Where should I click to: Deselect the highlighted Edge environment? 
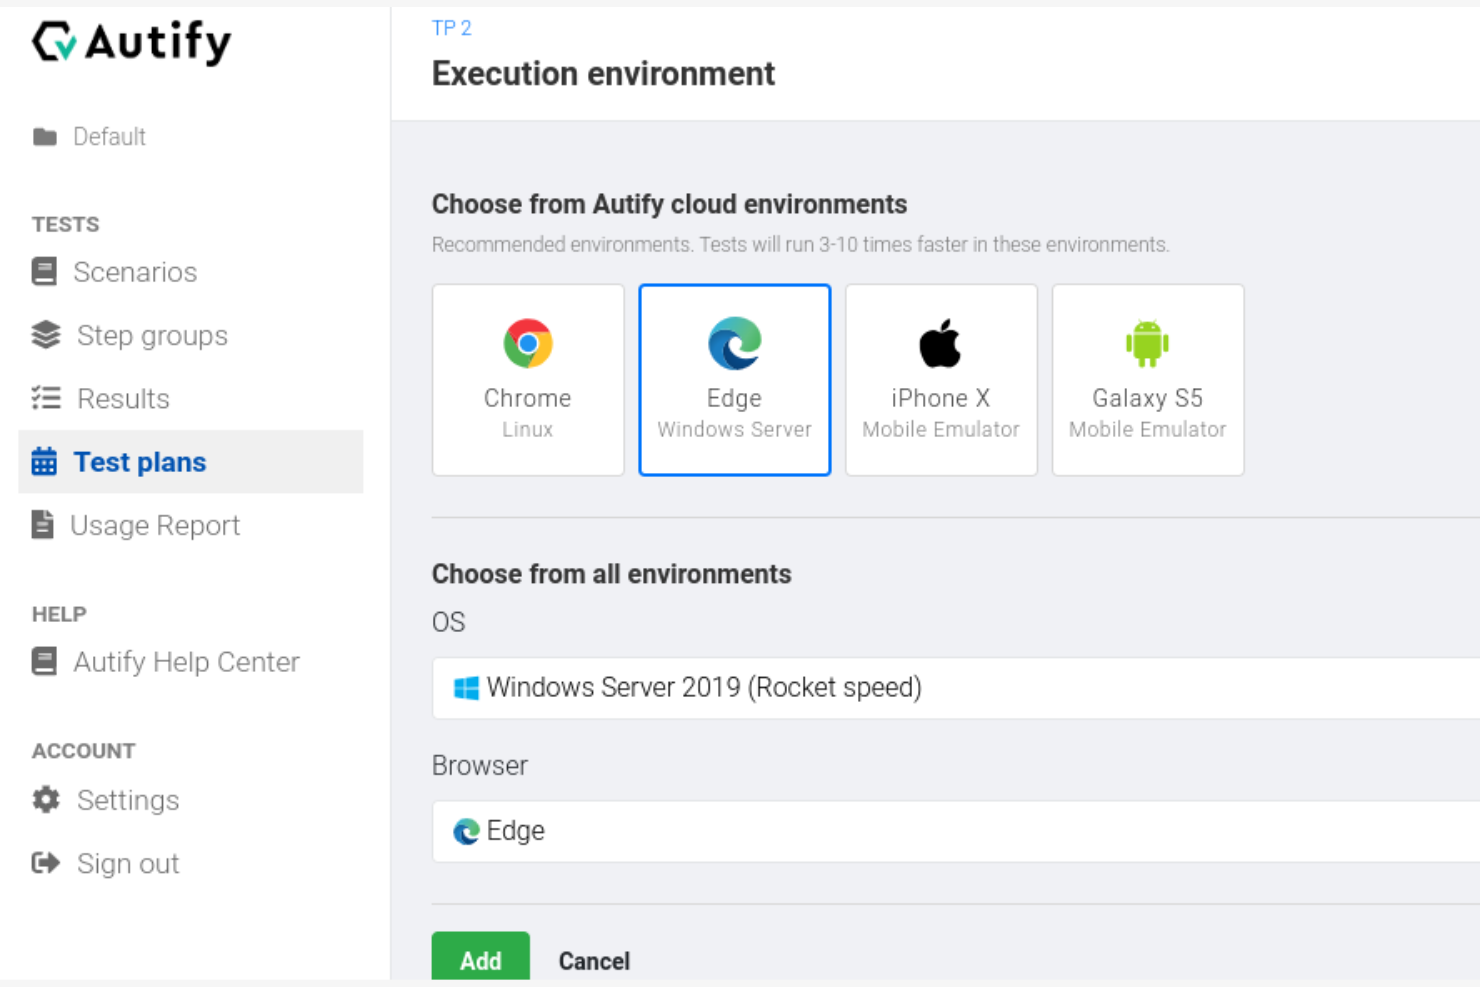[x=734, y=380]
